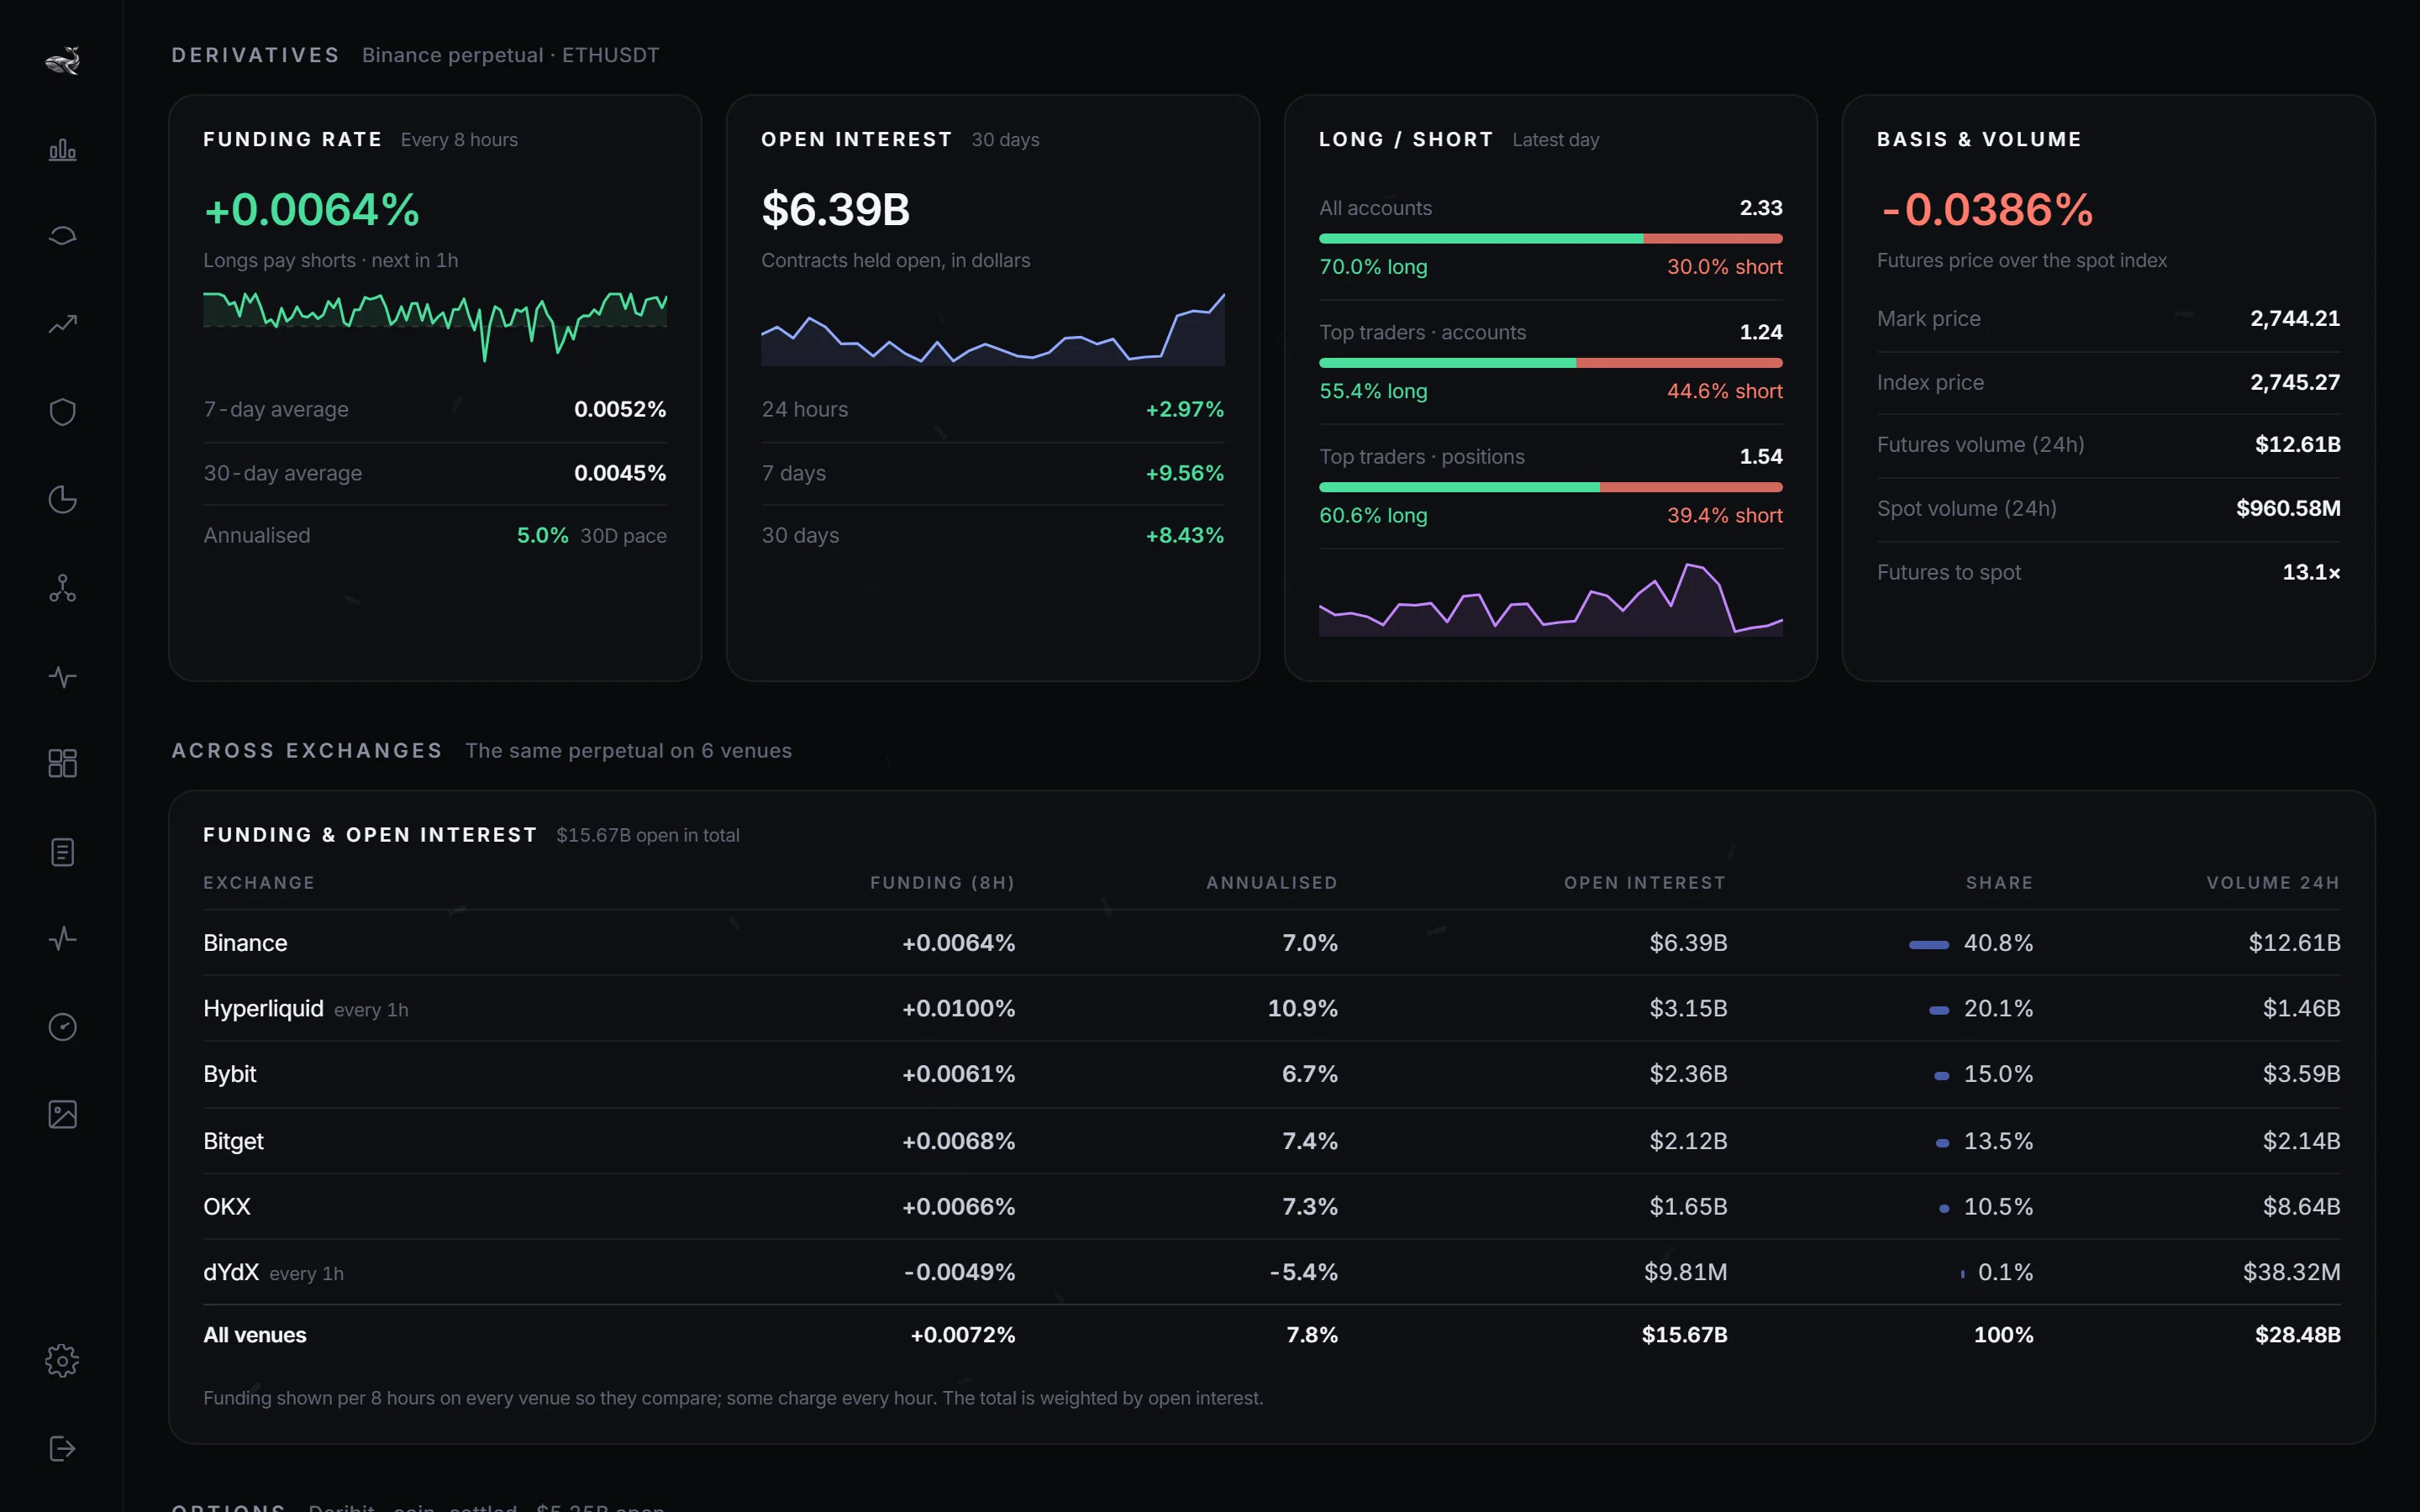
Task: Click the green funding rate sparkline chart
Action: [435, 326]
